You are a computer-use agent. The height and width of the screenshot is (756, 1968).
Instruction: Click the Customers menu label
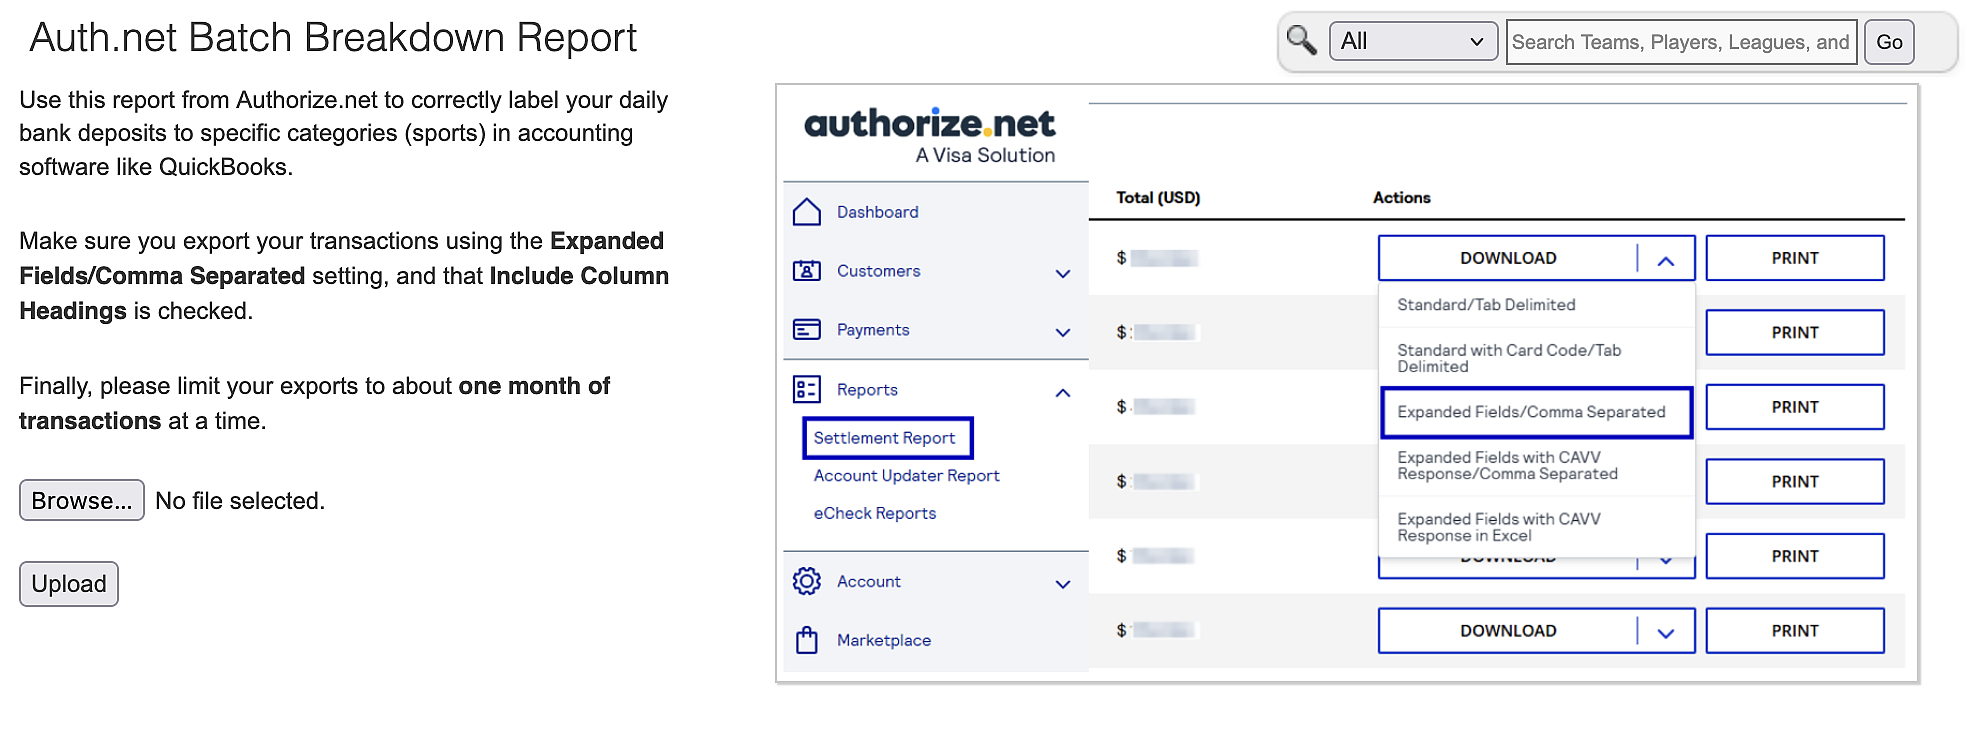click(878, 271)
